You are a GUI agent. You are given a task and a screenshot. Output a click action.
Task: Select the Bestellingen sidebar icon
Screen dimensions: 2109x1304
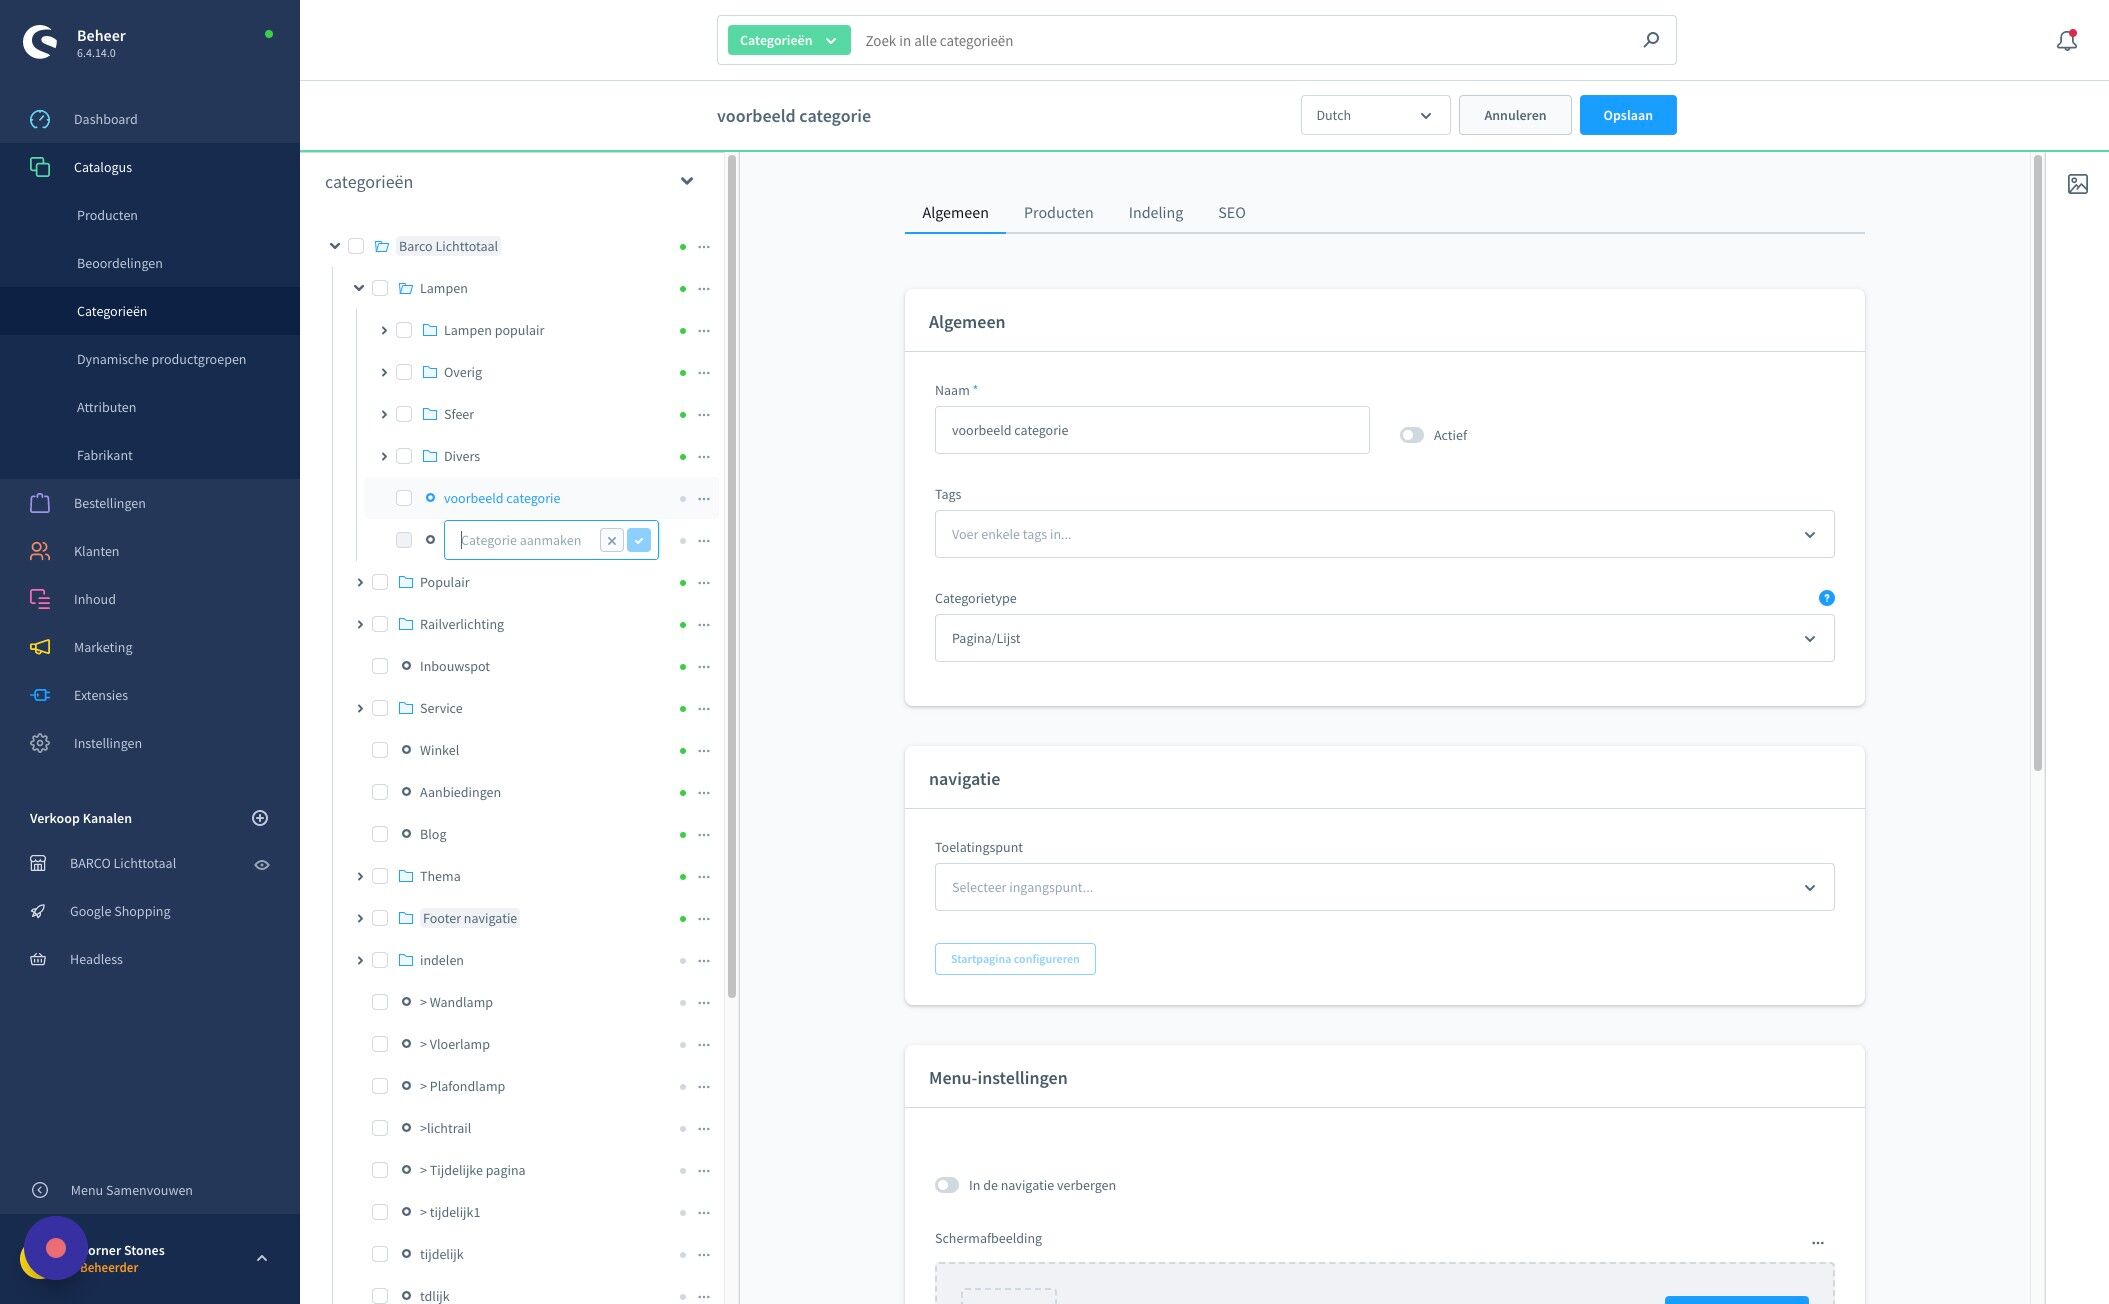[x=40, y=503]
